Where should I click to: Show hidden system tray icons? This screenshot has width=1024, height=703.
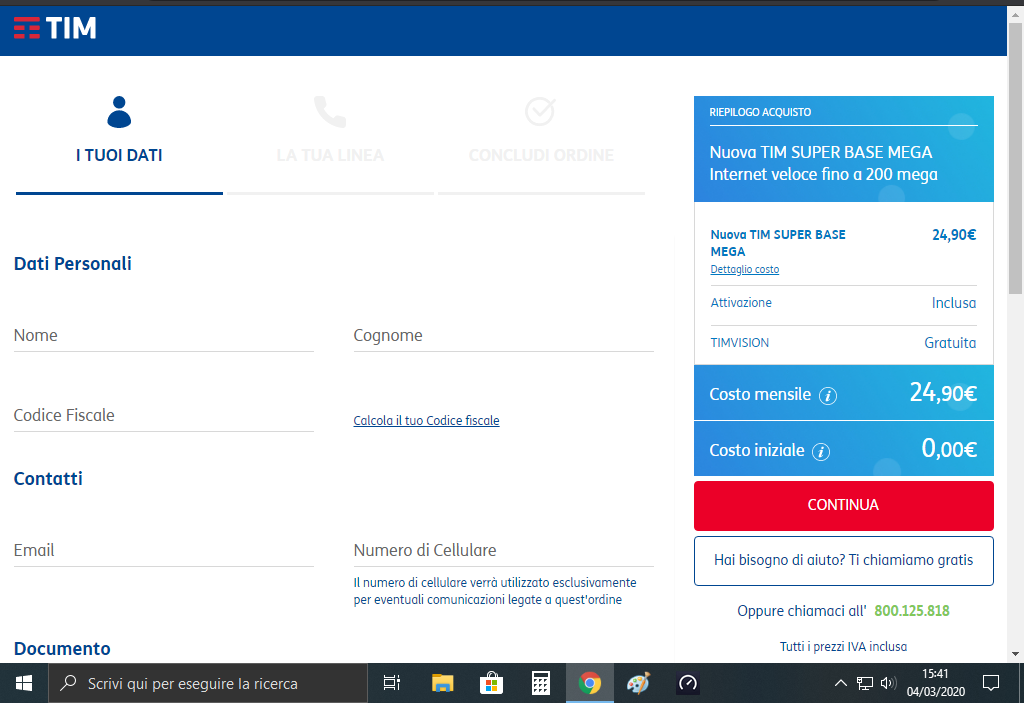click(x=840, y=683)
